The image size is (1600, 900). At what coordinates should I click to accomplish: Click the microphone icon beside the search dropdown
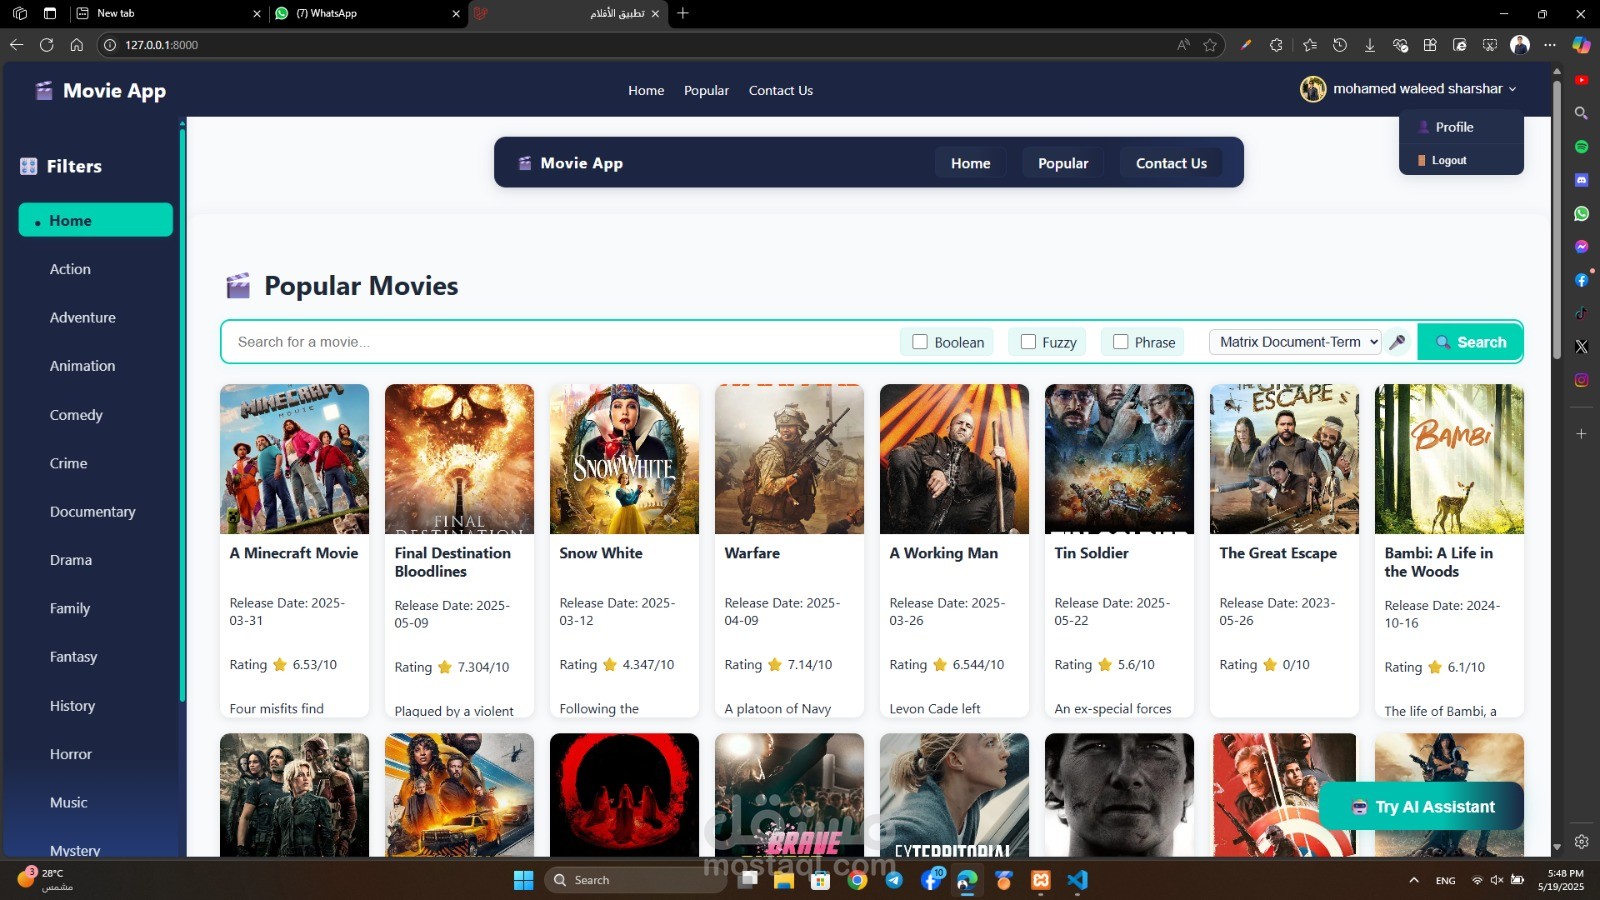(1397, 341)
